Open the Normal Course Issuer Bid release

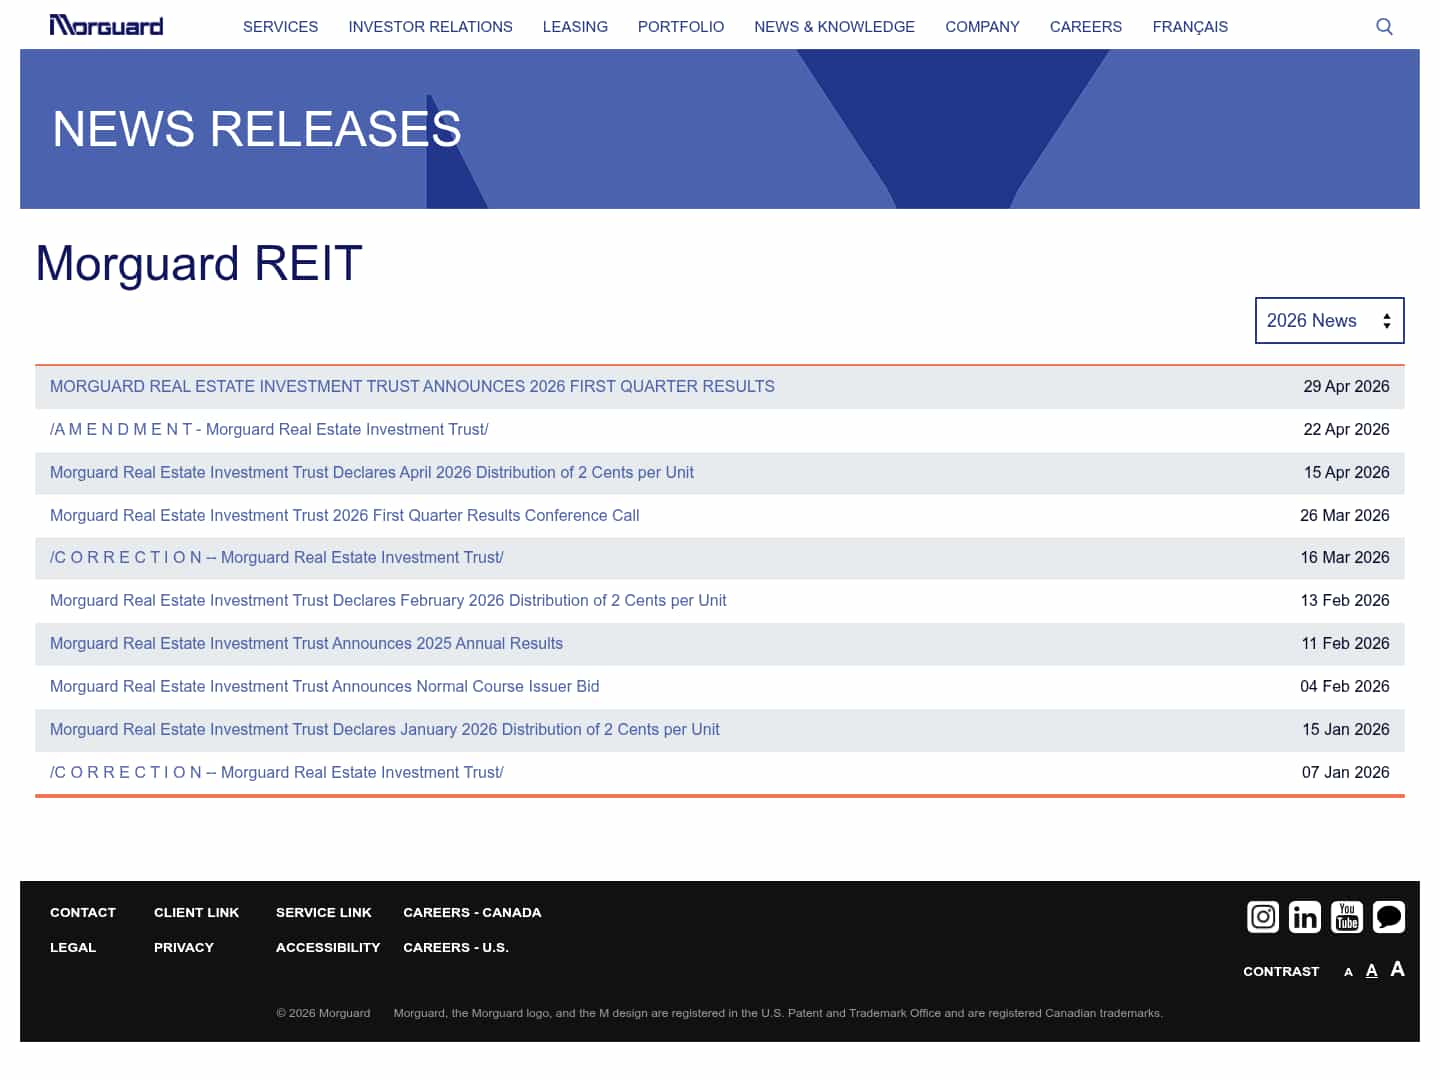325,687
